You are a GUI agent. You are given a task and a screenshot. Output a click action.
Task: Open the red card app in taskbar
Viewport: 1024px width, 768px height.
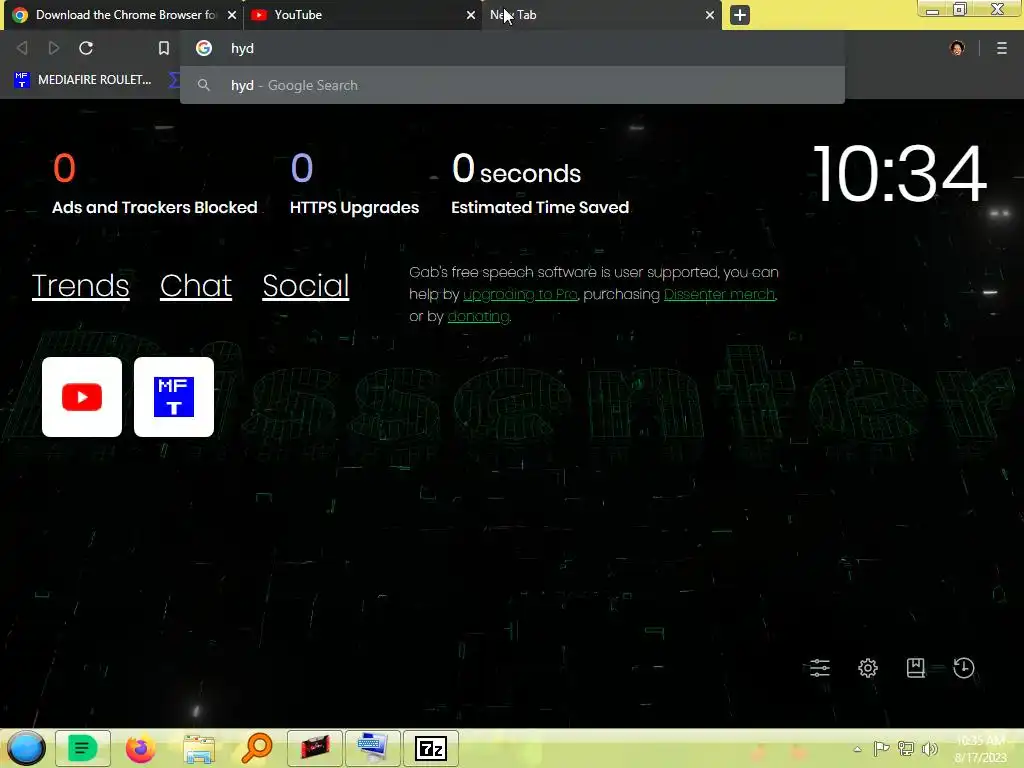(x=315, y=748)
